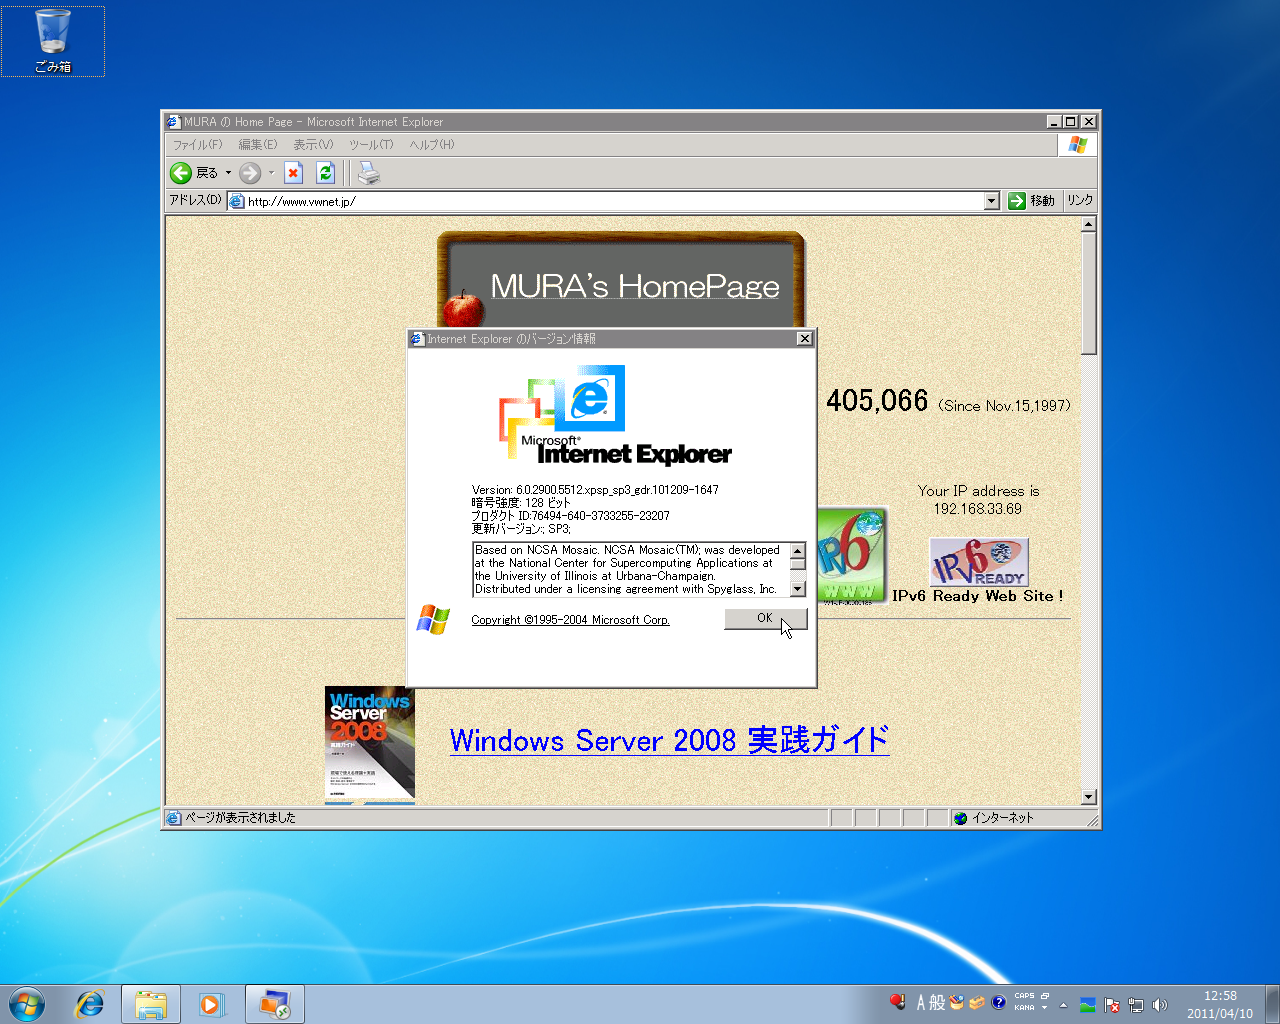1280x1024 pixels.
Task: Open the 編集(E) menu
Action: 257,145
